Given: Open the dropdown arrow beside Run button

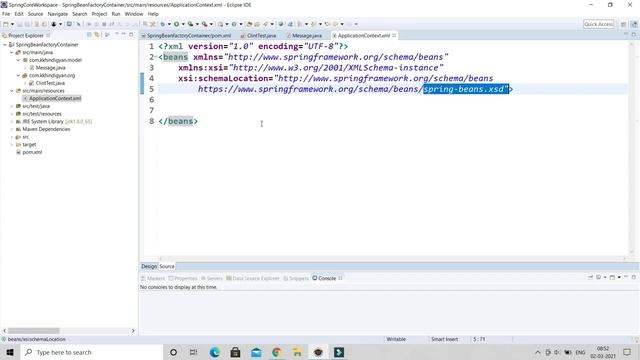Looking at the screenshot, I should click(x=183, y=24).
